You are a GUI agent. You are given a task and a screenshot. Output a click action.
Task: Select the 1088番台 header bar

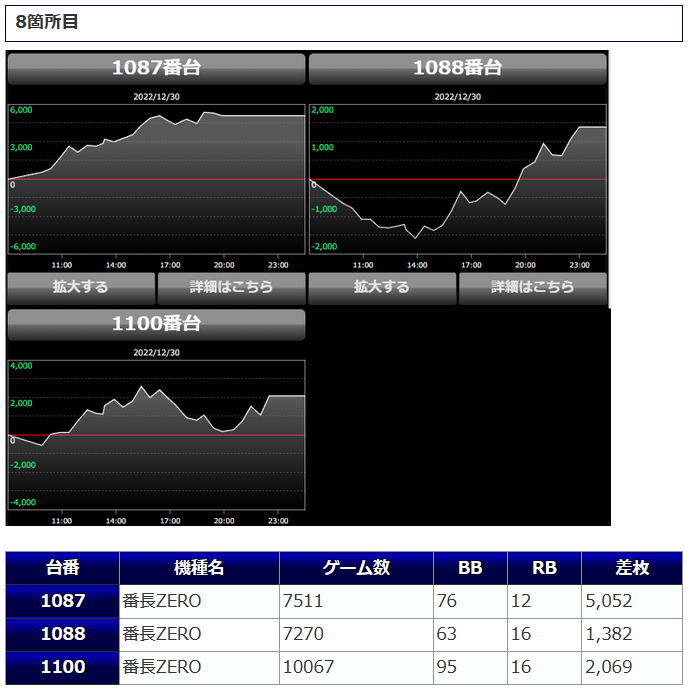pos(458,68)
